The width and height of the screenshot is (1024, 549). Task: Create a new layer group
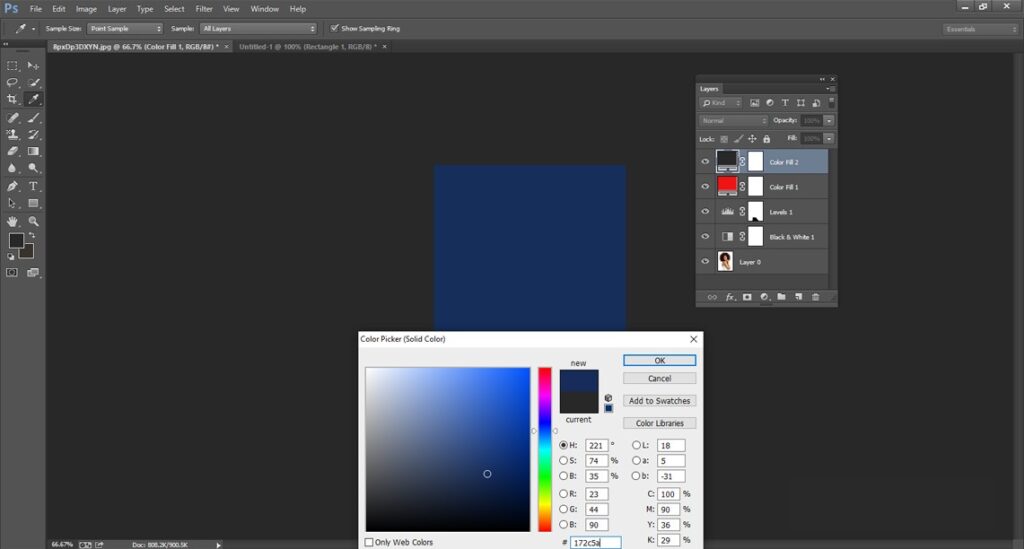(x=781, y=297)
